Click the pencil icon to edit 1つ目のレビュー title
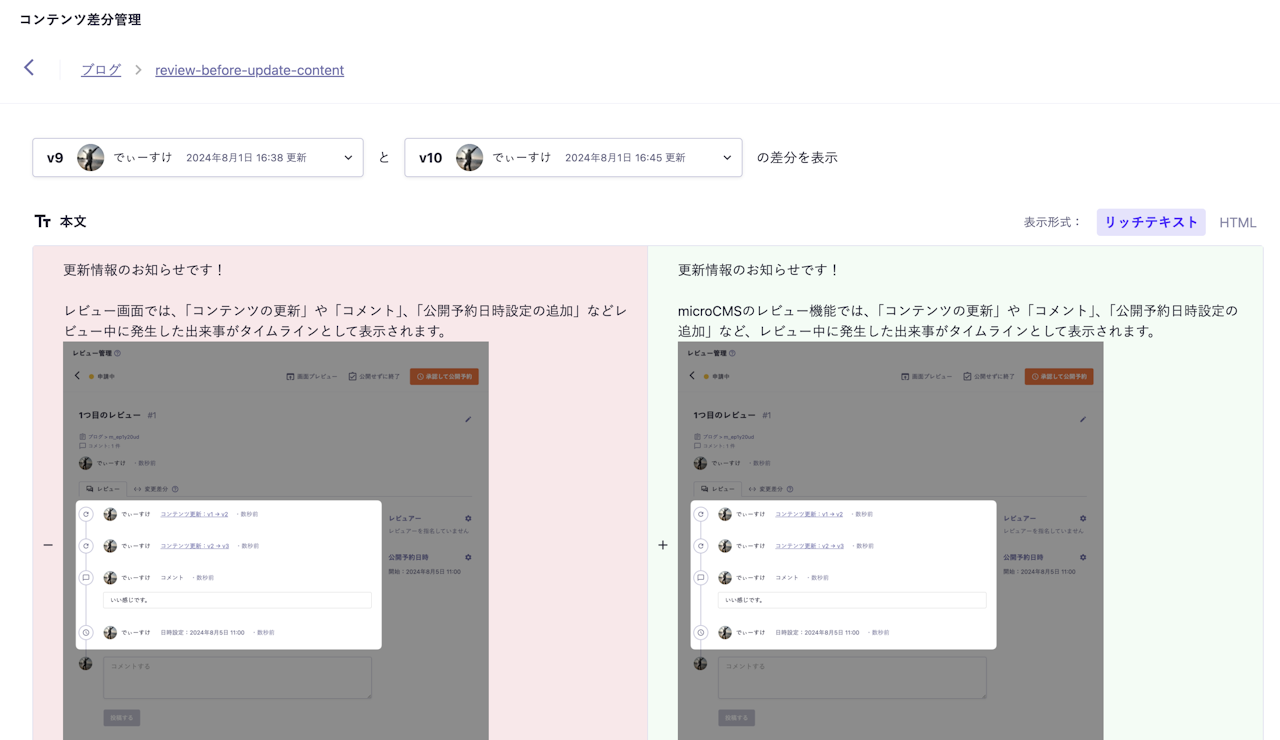1280x740 pixels. pyautogui.click(x=467, y=419)
